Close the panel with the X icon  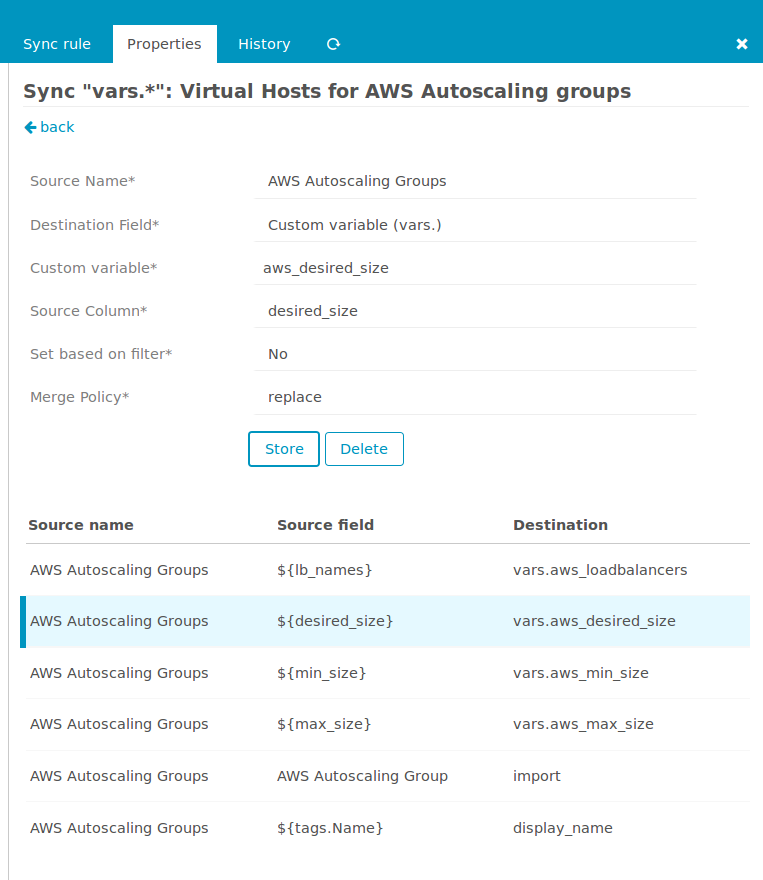click(x=742, y=44)
